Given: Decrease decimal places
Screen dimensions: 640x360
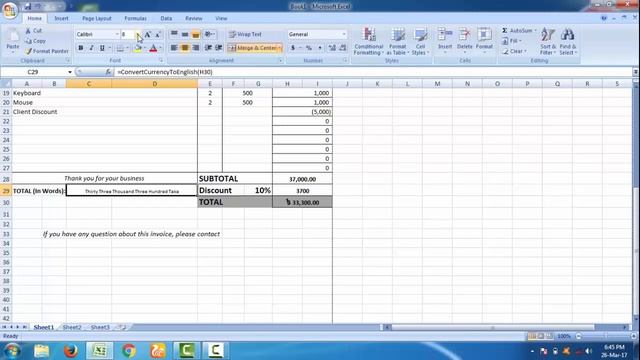Looking at the screenshot, I should tap(342, 48).
